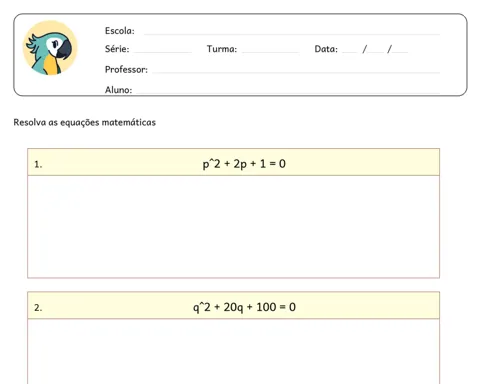This screenshot has height=384, width=480.
Task: Click the equation q^2 + 20q + 100 = 0
Action: 244,307
